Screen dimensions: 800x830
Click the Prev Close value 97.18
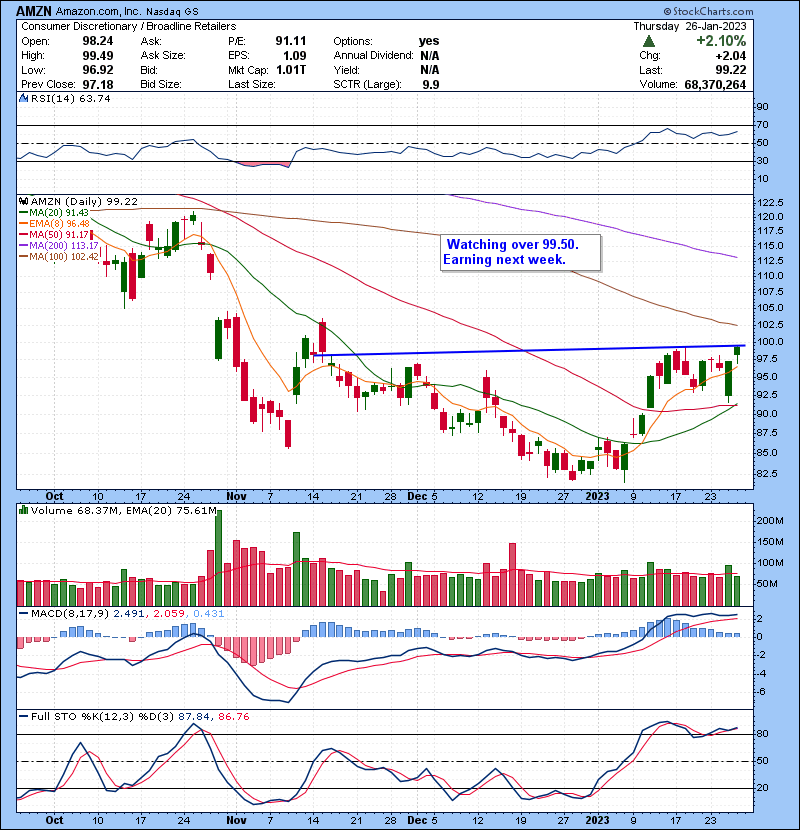(x=97, y=84)
